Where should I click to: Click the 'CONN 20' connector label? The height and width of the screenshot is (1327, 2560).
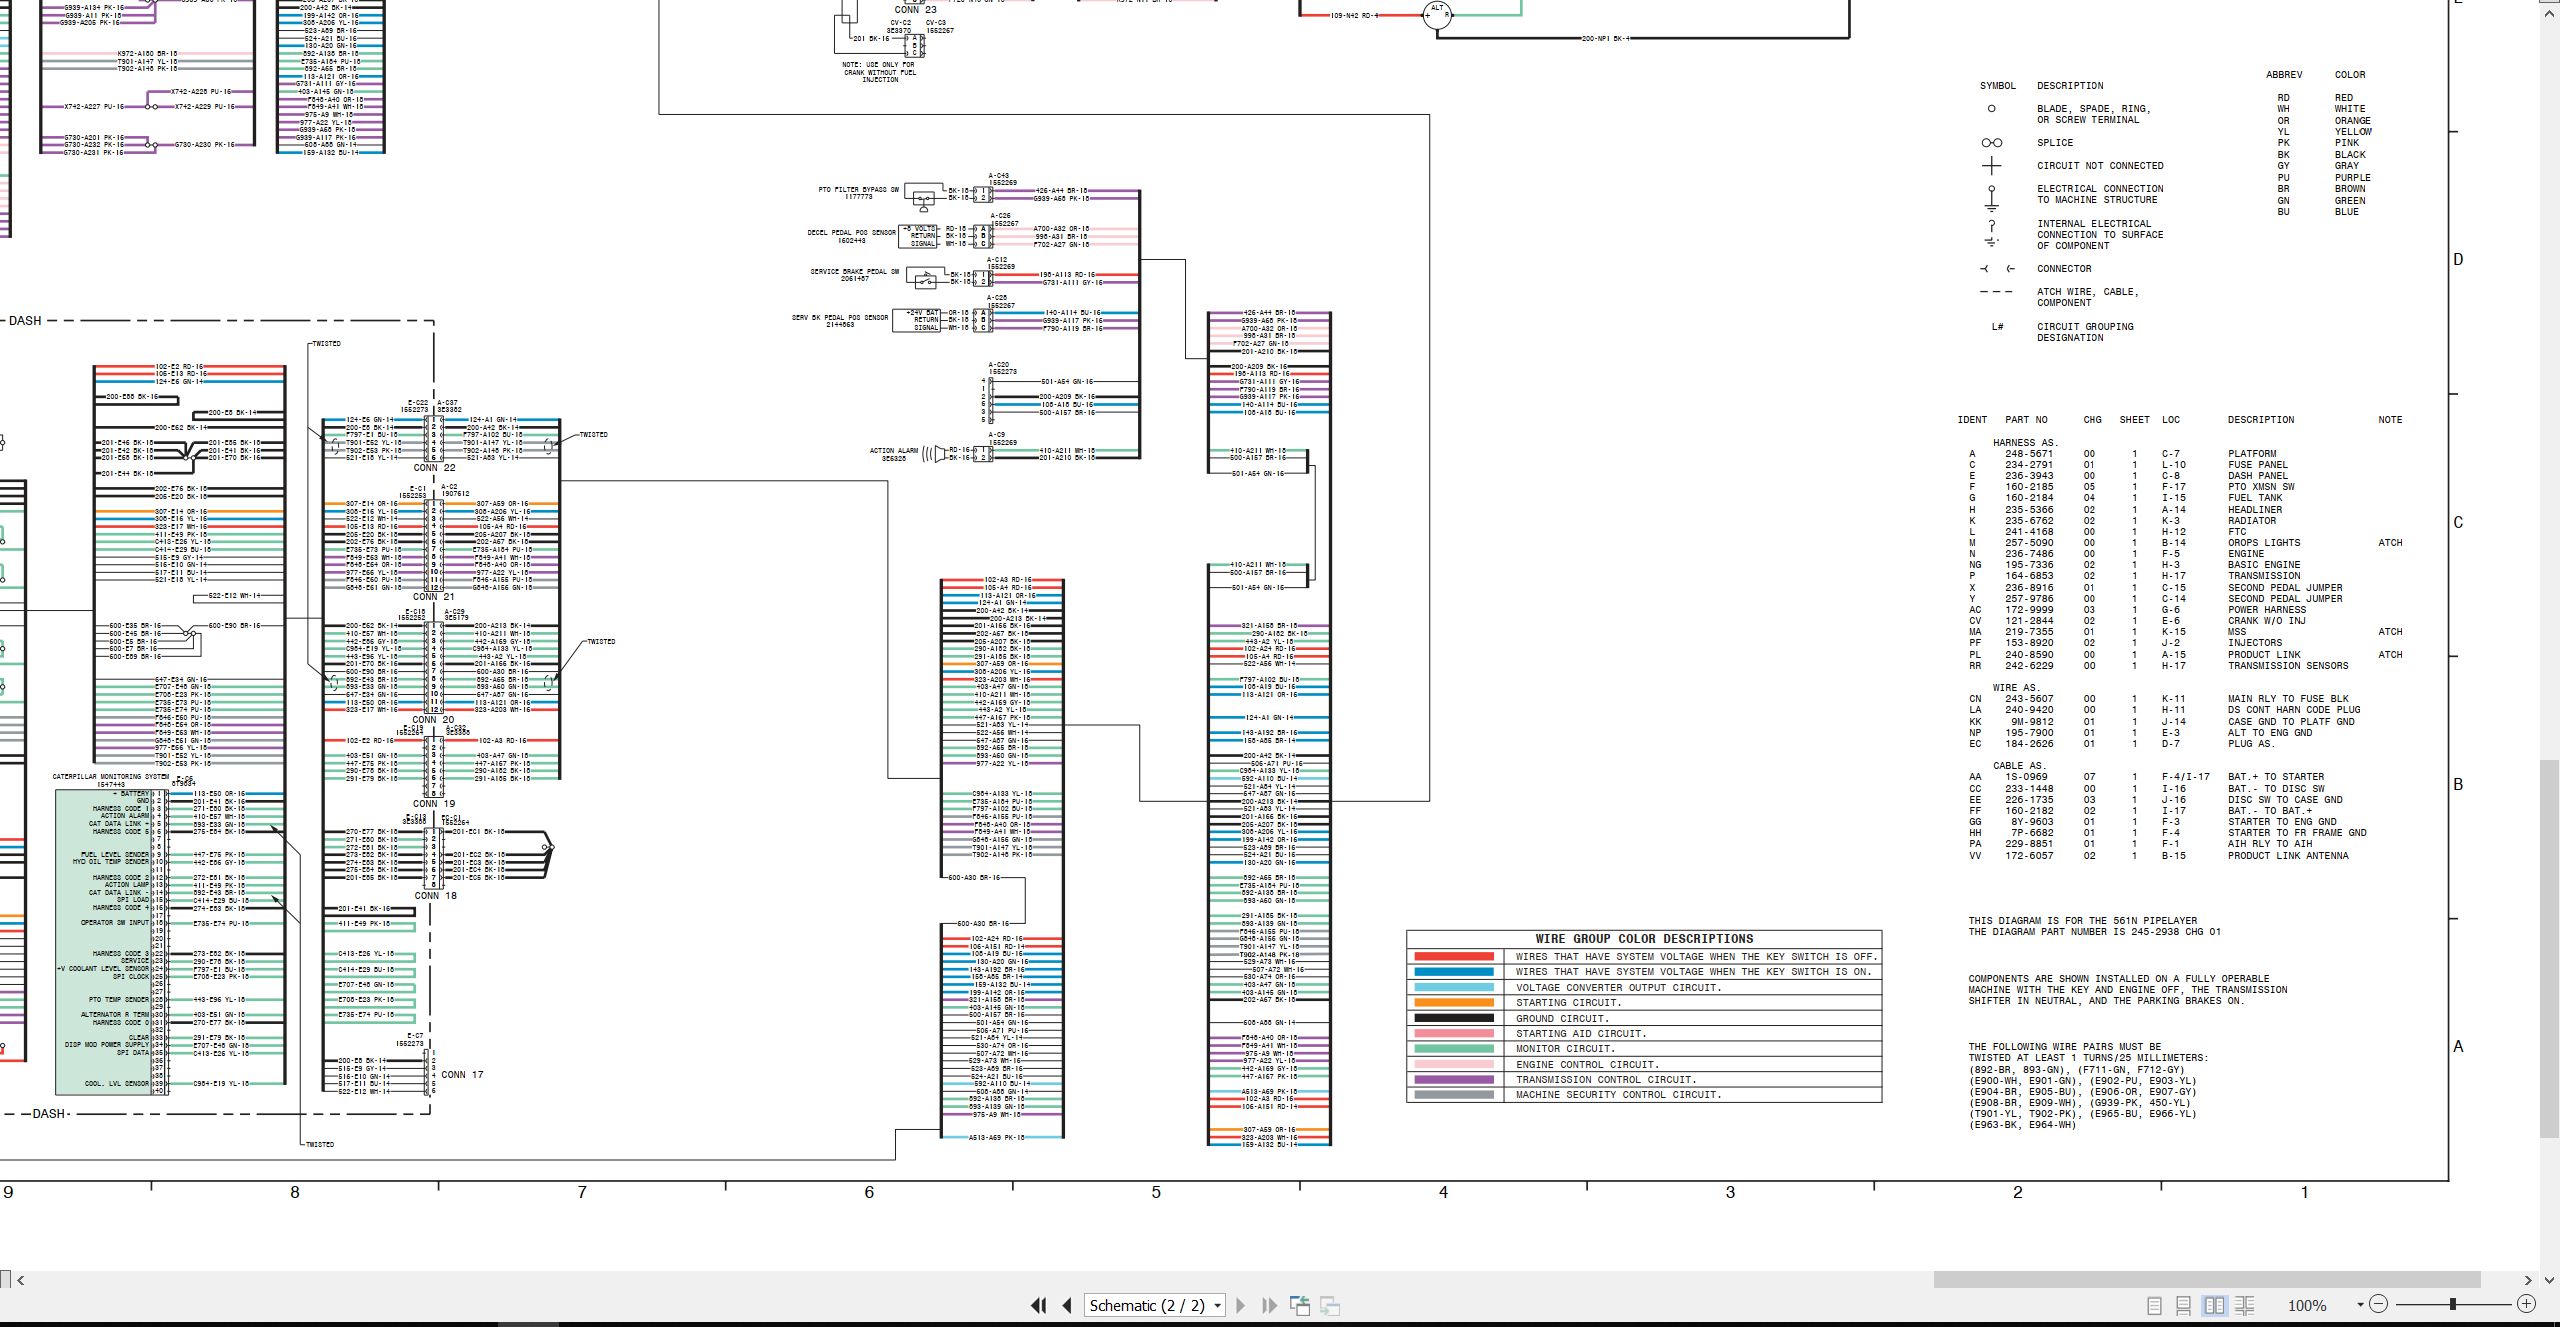[x=433, y=720]
